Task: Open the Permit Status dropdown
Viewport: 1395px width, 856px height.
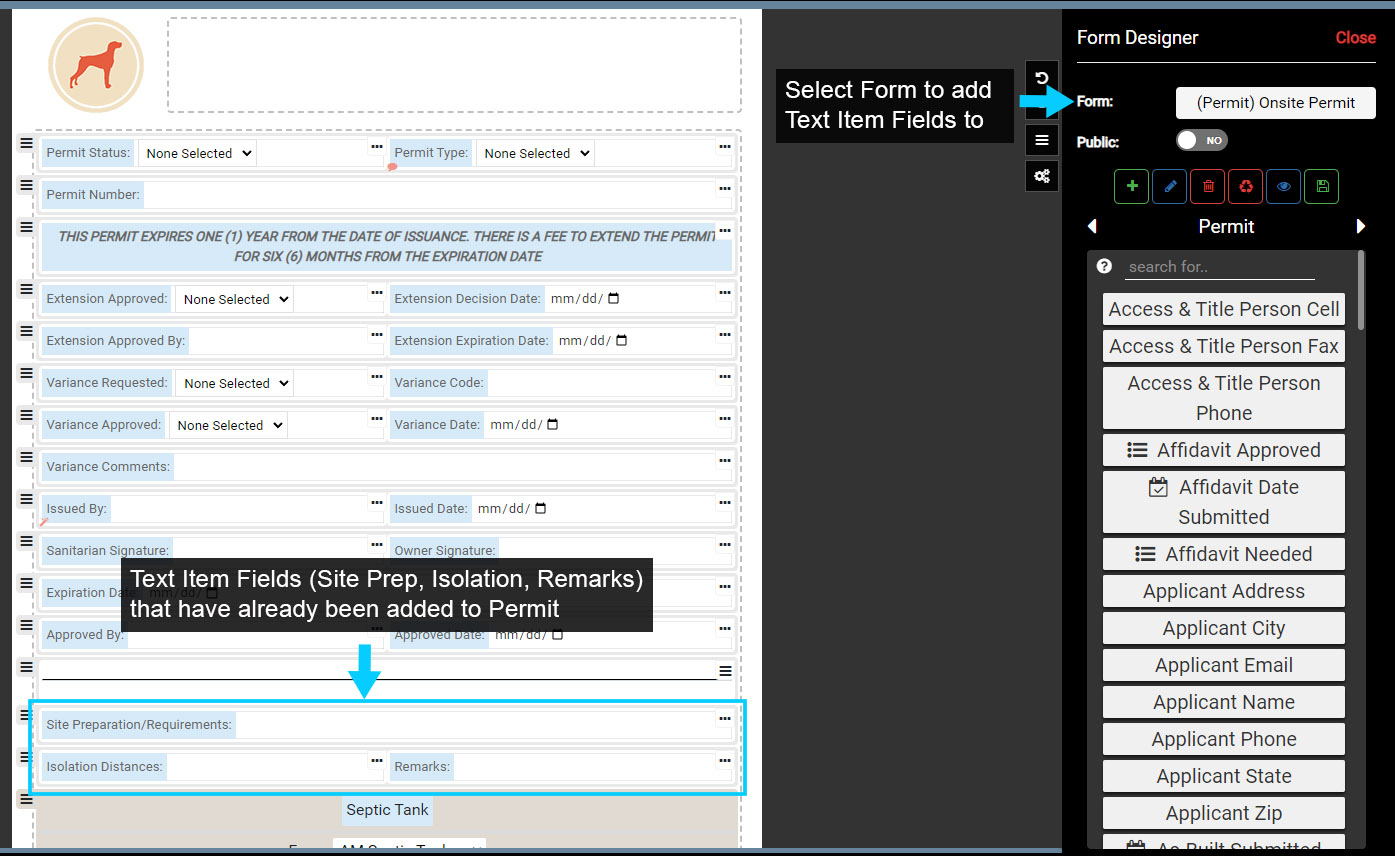Action: click(197, 153)
